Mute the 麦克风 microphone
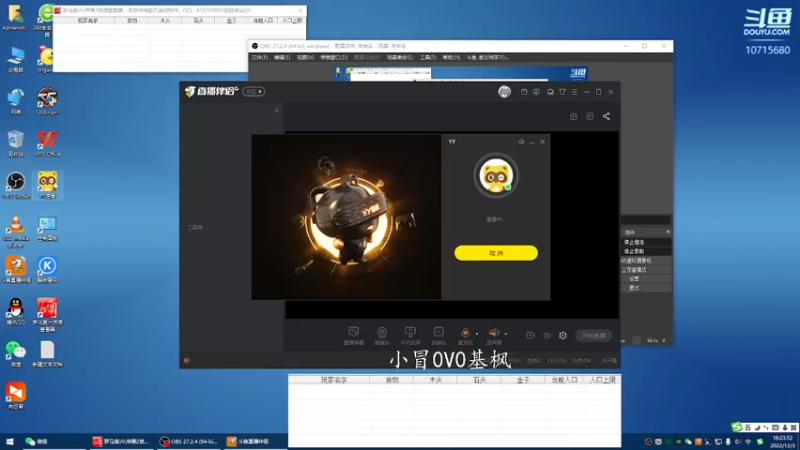Image resolution: width=800 pixels, height=450 pixels. [465, 336]
